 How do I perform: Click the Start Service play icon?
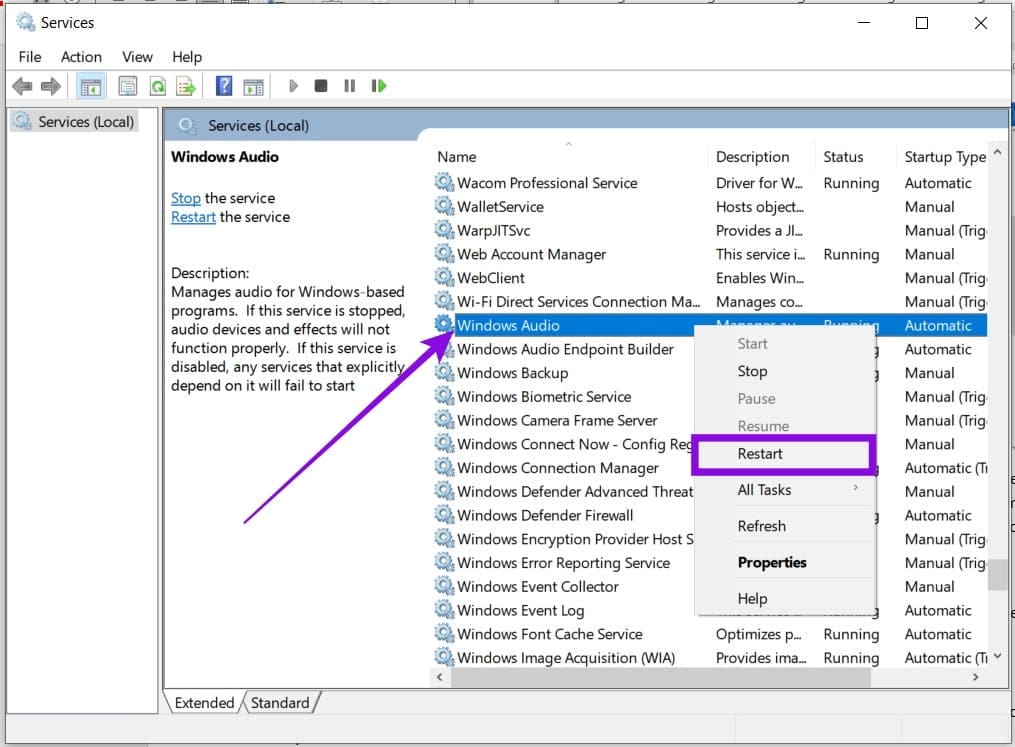coord(293,85)
